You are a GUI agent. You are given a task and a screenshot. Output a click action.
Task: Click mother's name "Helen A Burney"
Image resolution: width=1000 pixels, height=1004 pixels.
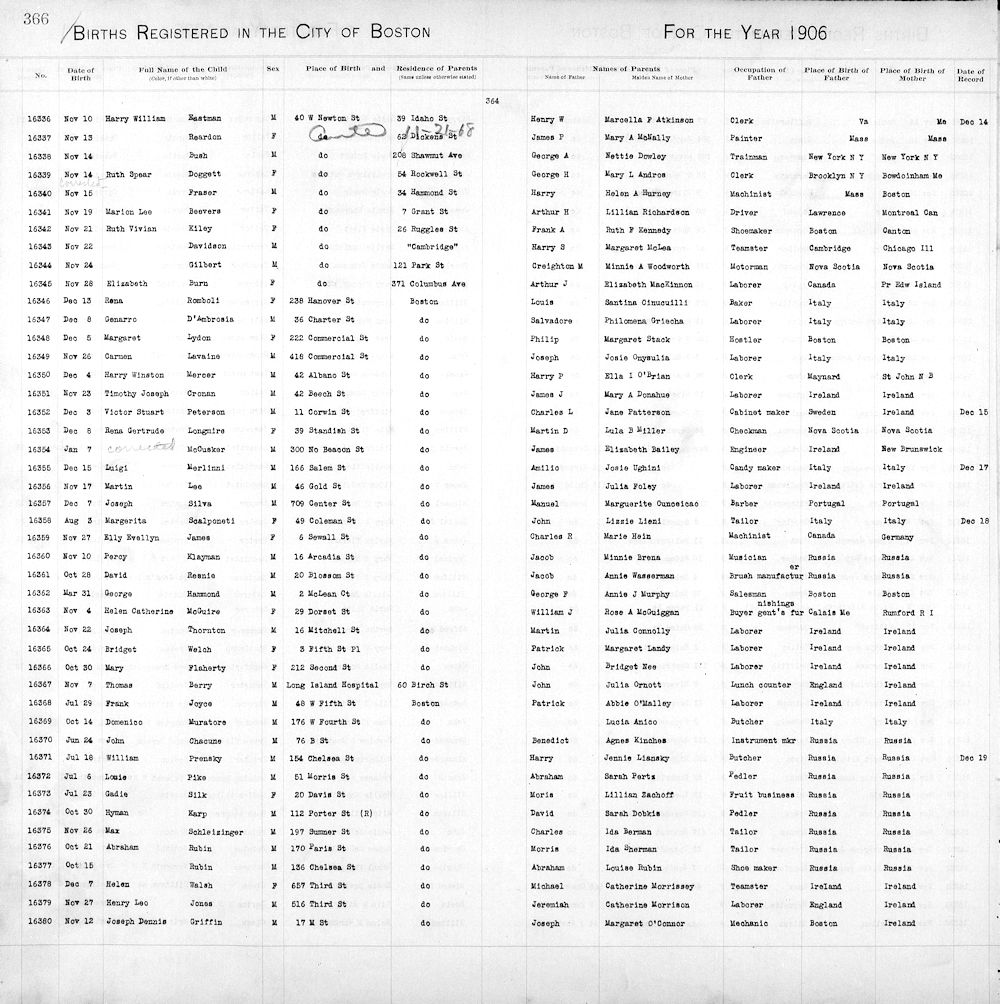637,193
